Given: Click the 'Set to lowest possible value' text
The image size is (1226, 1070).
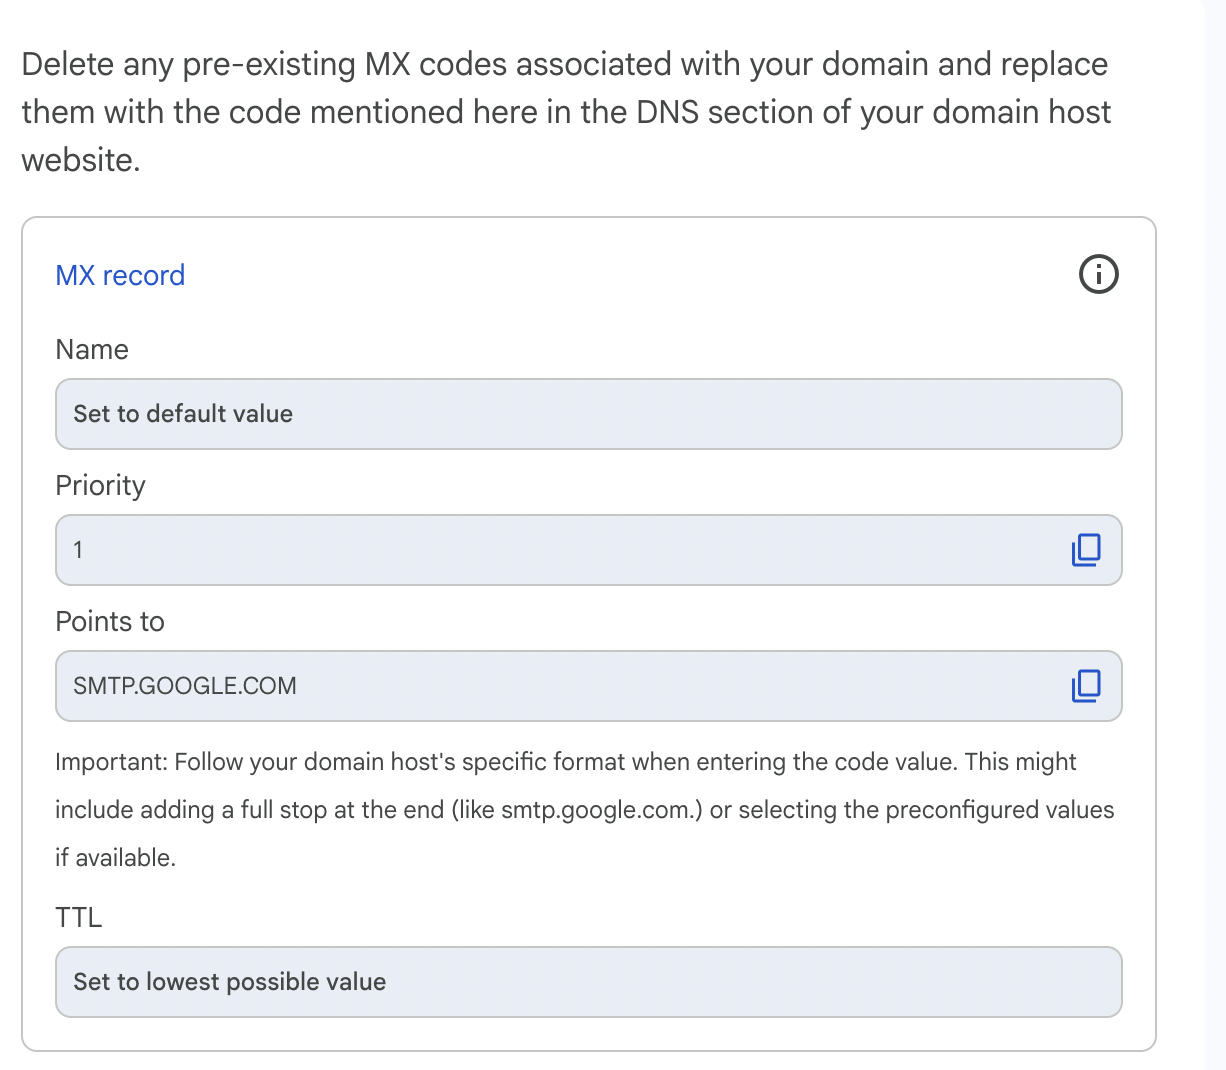Looking at the screenshot, I should [230, 982].
